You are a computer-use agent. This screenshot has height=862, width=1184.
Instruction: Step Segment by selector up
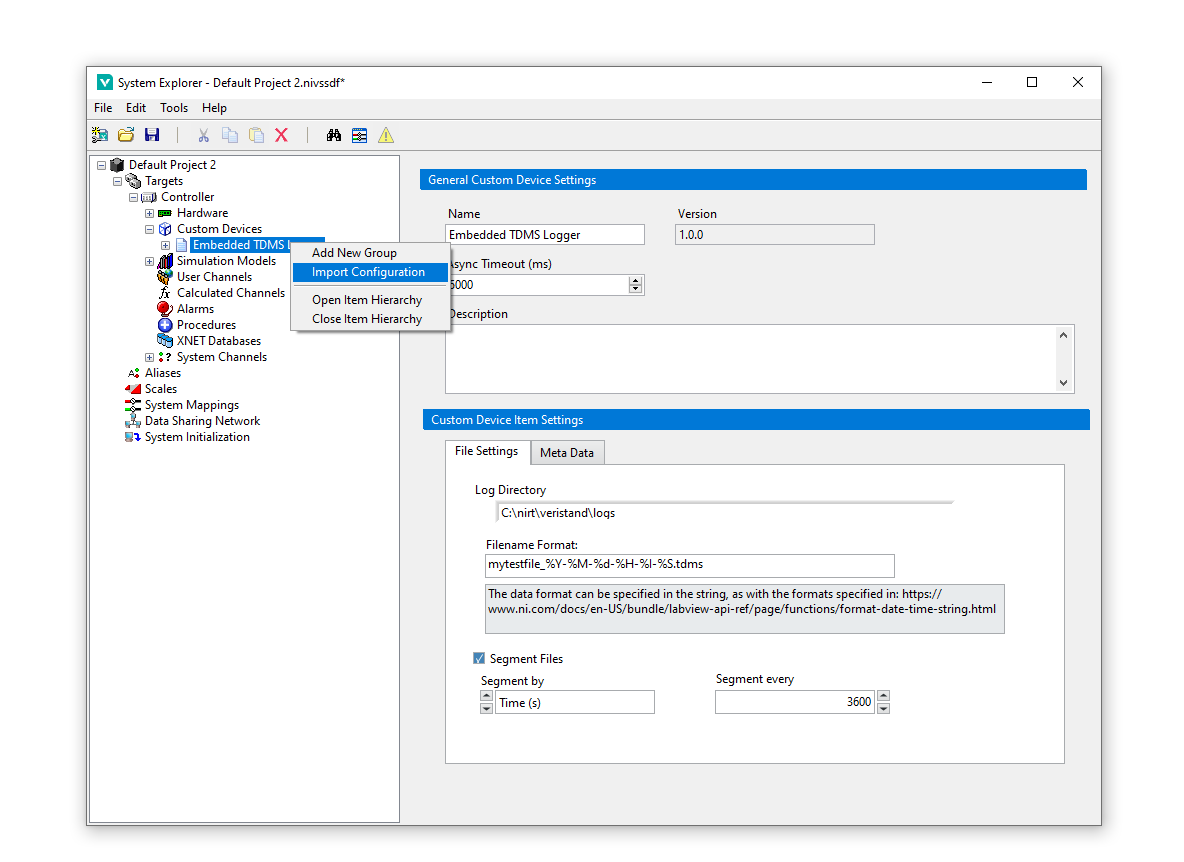[486, 696]
